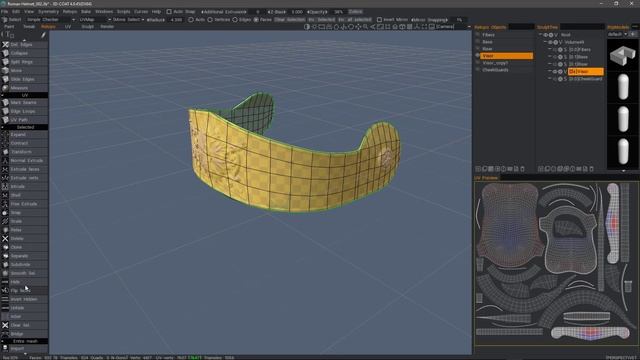Click the Colors button

coord(356,12)
